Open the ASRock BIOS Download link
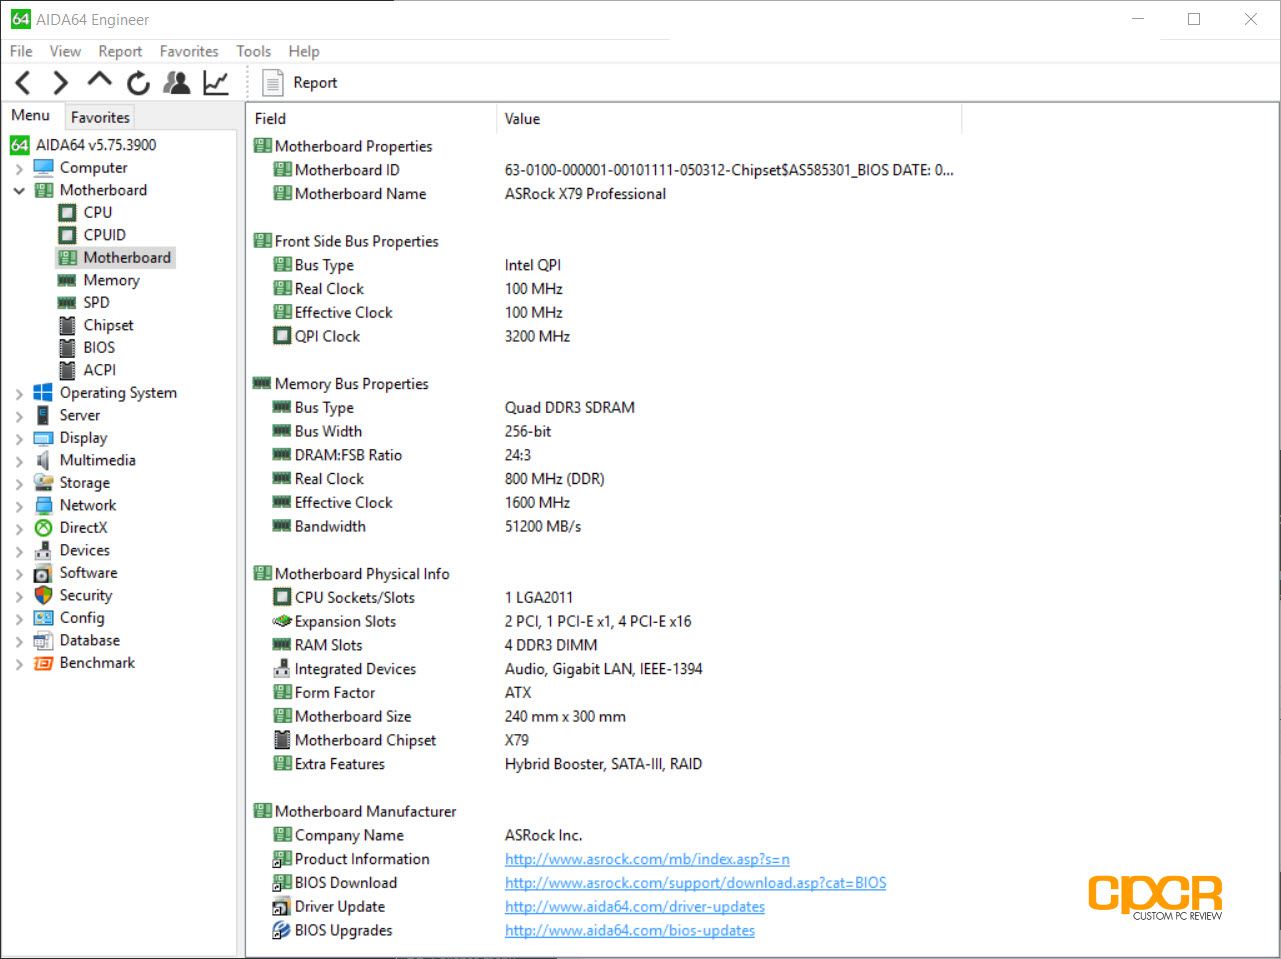This screenshot has height=959, width=1281. [695, 883]
